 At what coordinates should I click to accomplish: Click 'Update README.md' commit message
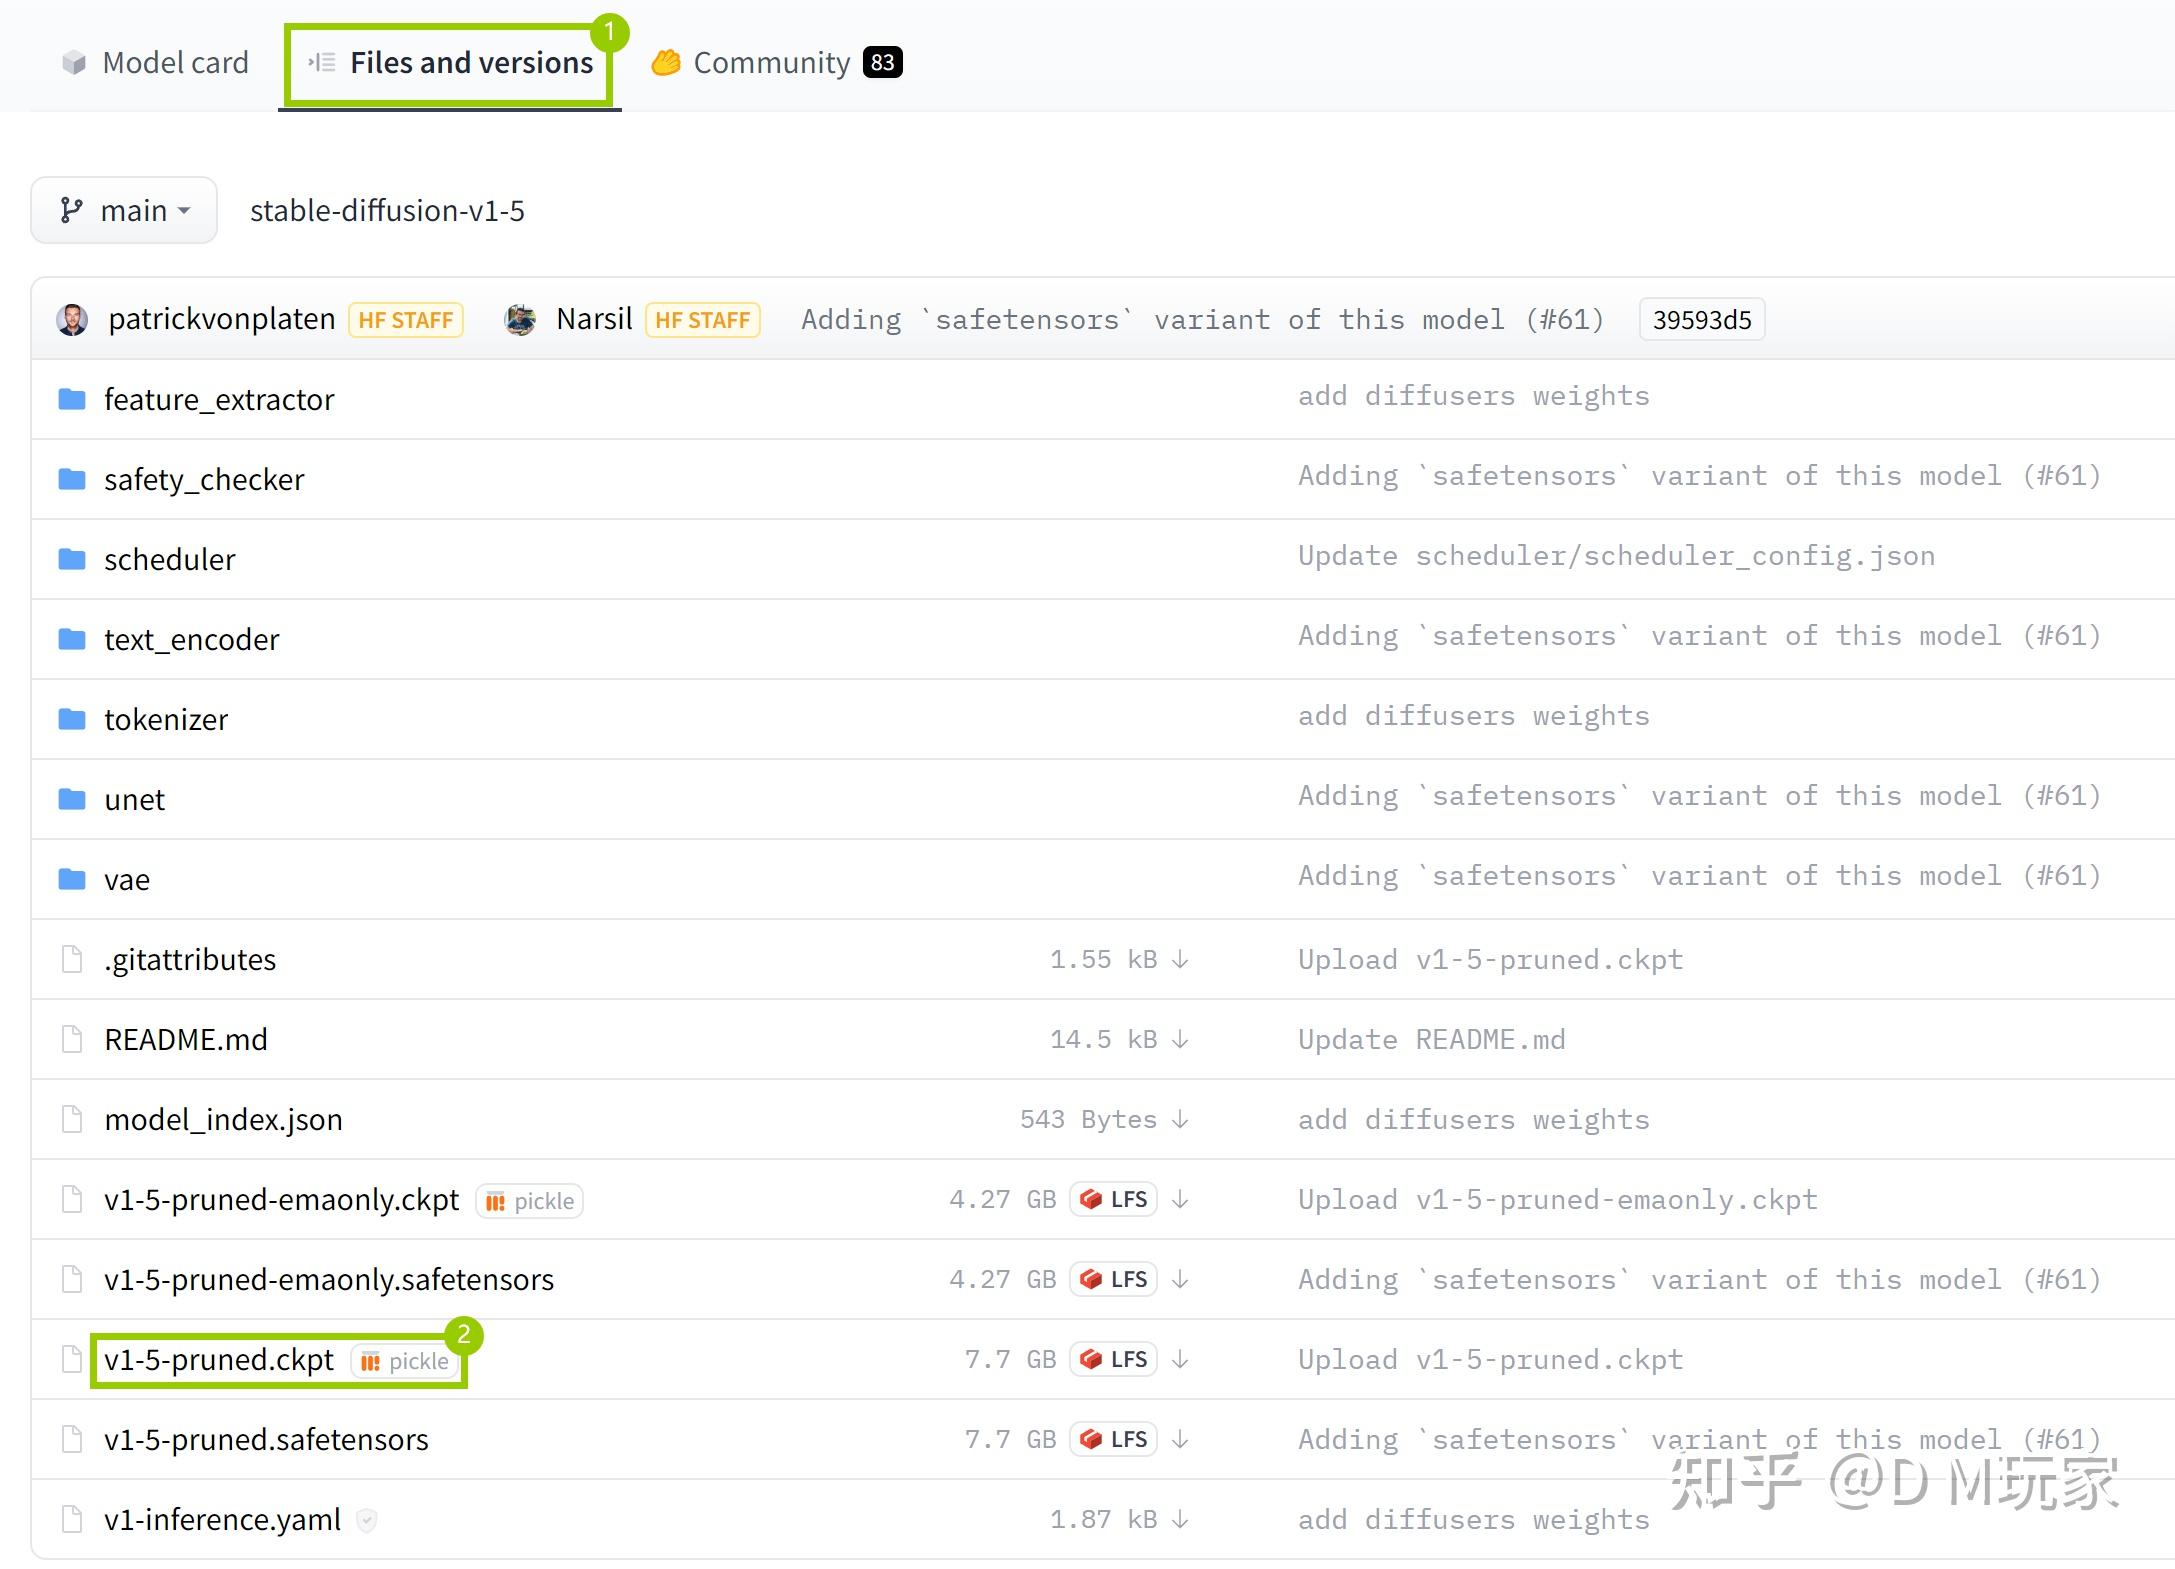tap(1431, 1039)
